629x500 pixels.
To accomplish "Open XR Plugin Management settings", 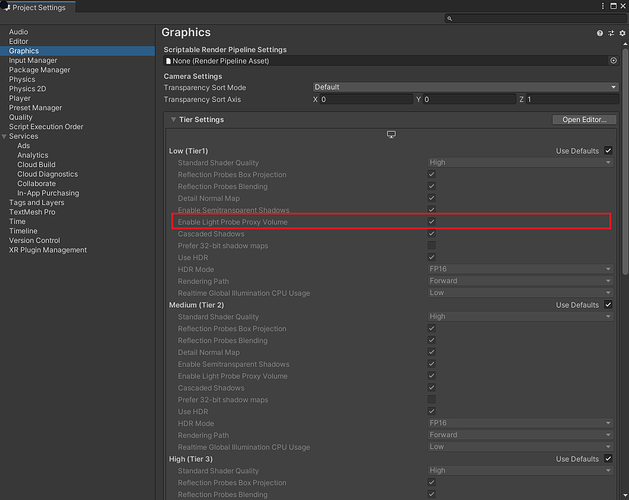I will point(48,250).
